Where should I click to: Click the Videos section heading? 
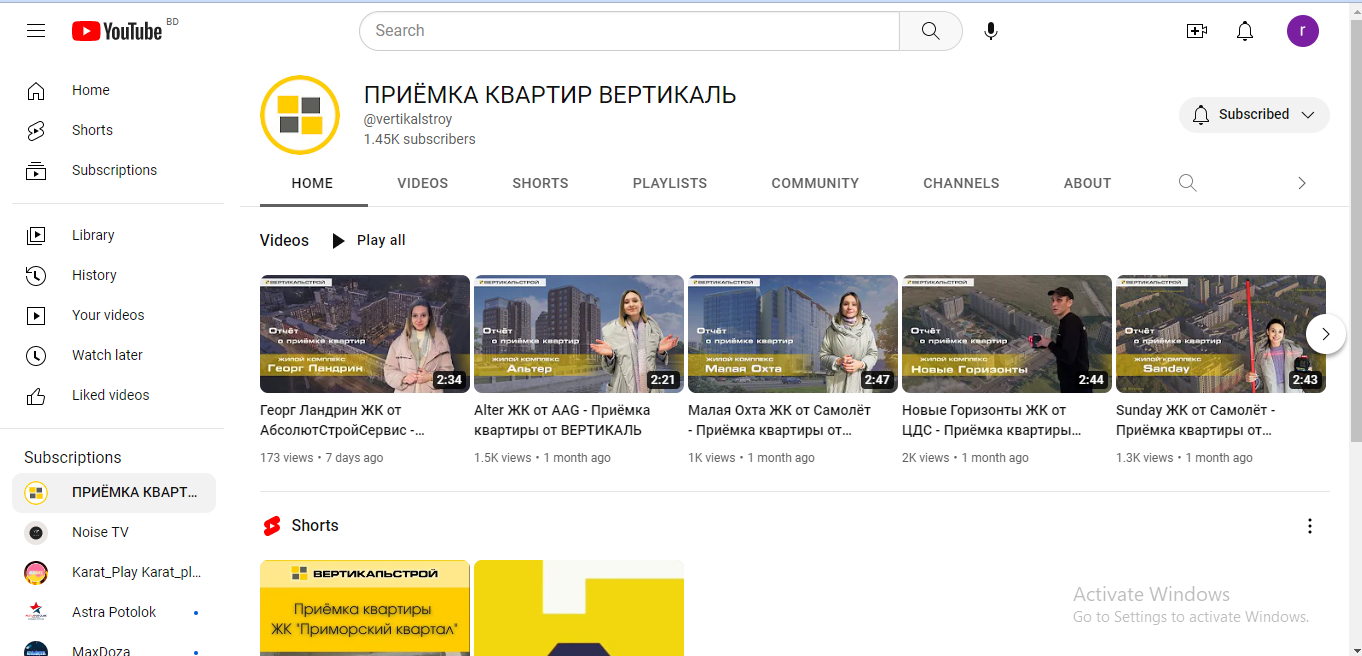click(x=285, y=241)
